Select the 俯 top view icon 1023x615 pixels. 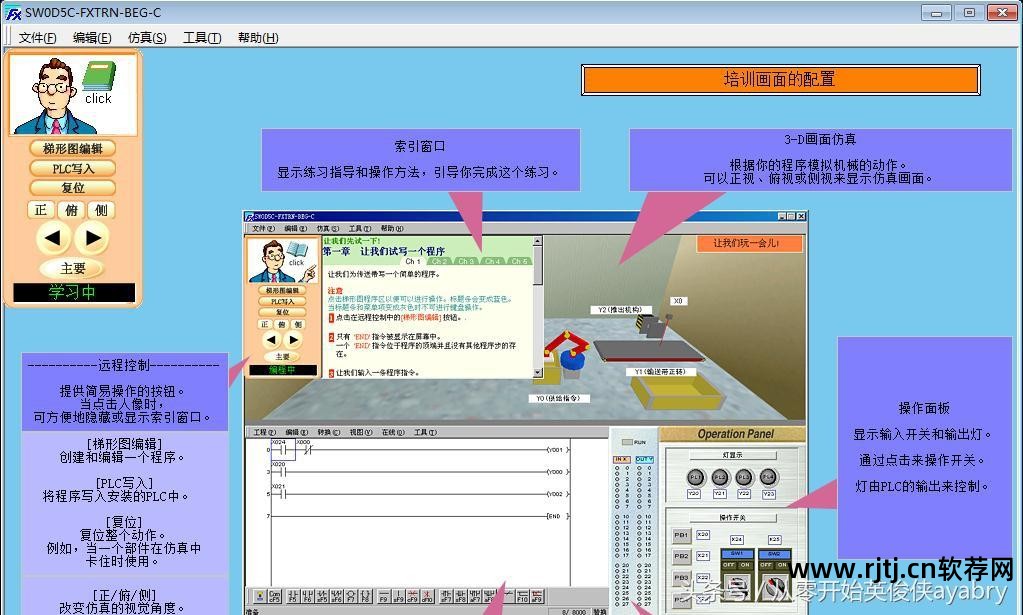73,210
